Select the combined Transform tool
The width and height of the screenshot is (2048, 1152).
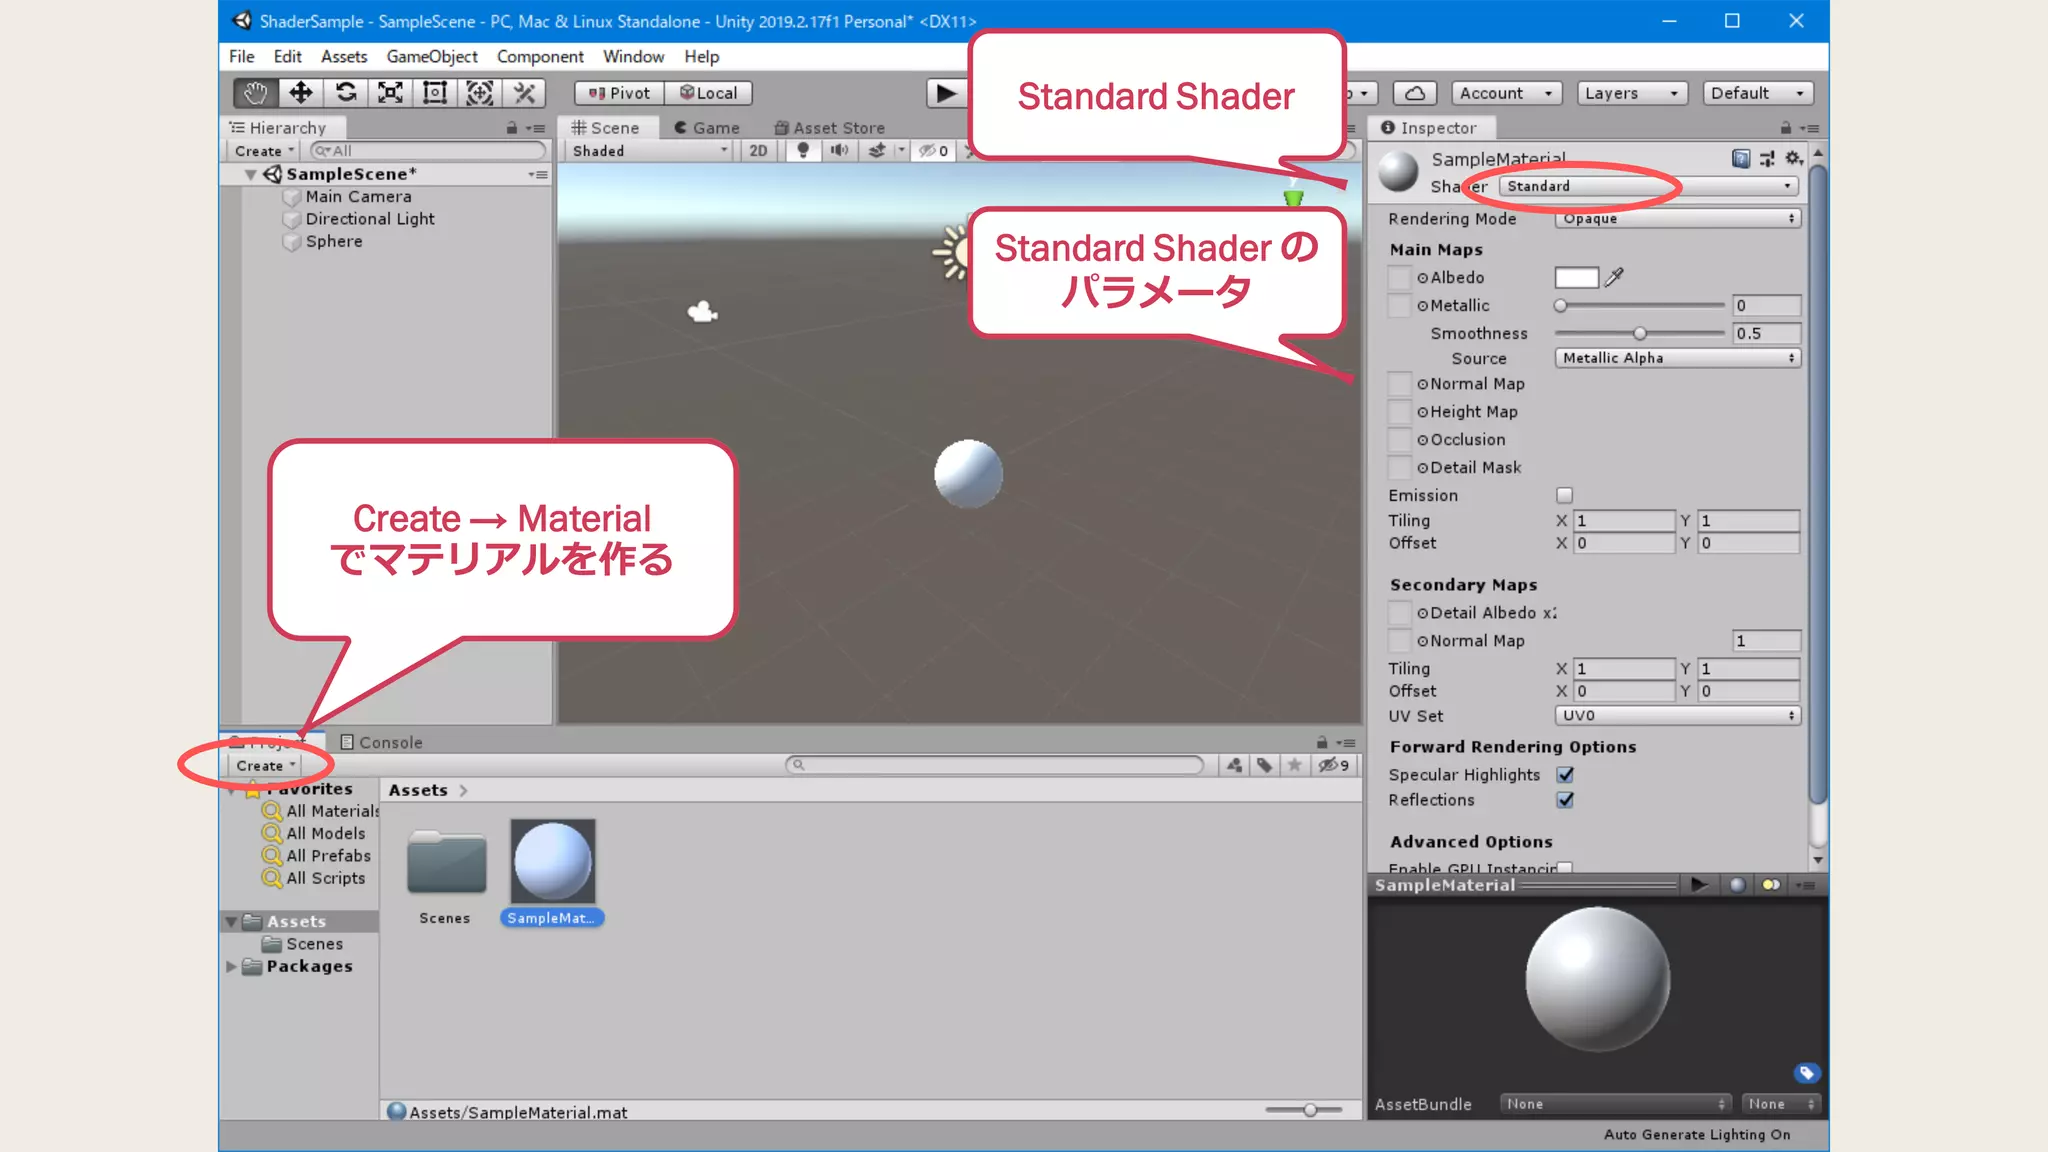[480, 93]
